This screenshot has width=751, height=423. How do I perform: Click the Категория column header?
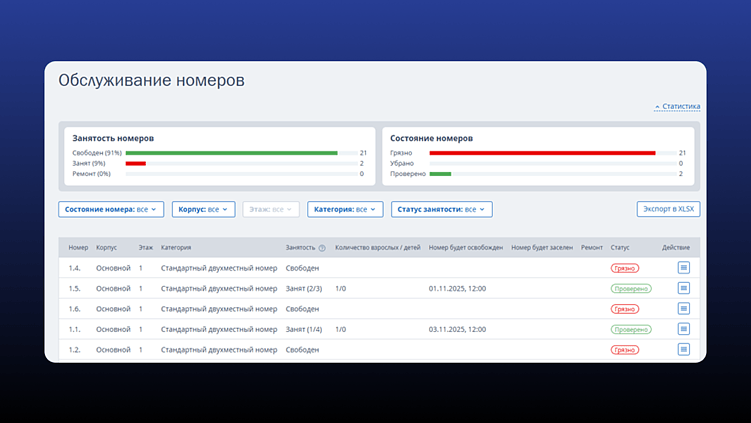point(176,248)
